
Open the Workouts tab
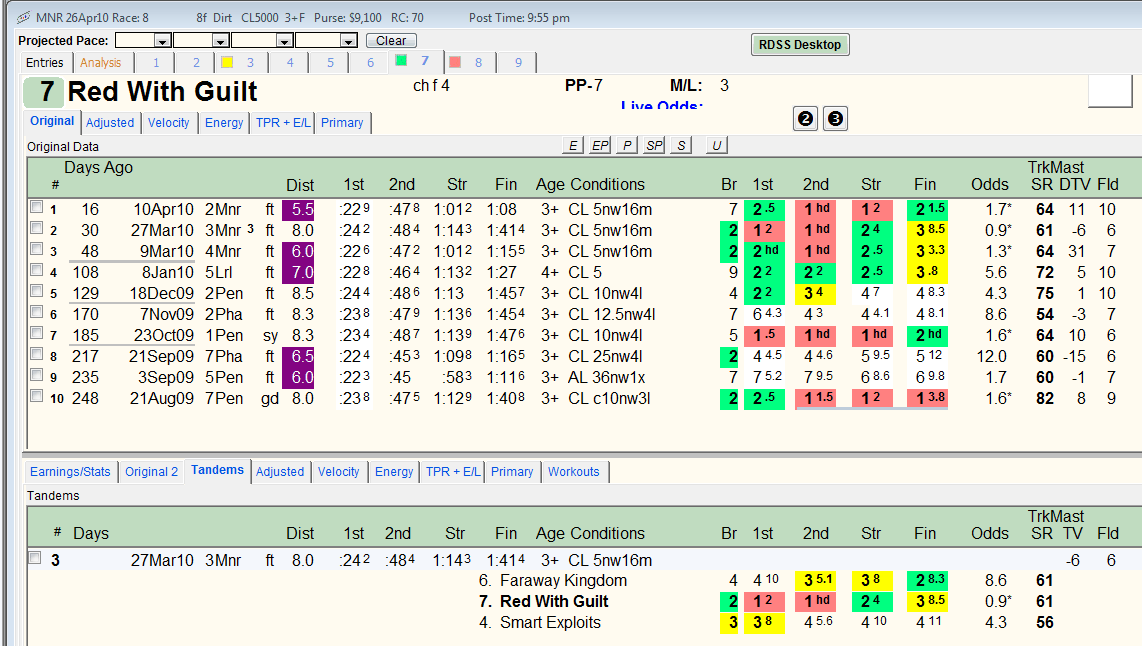pos(574,471)
